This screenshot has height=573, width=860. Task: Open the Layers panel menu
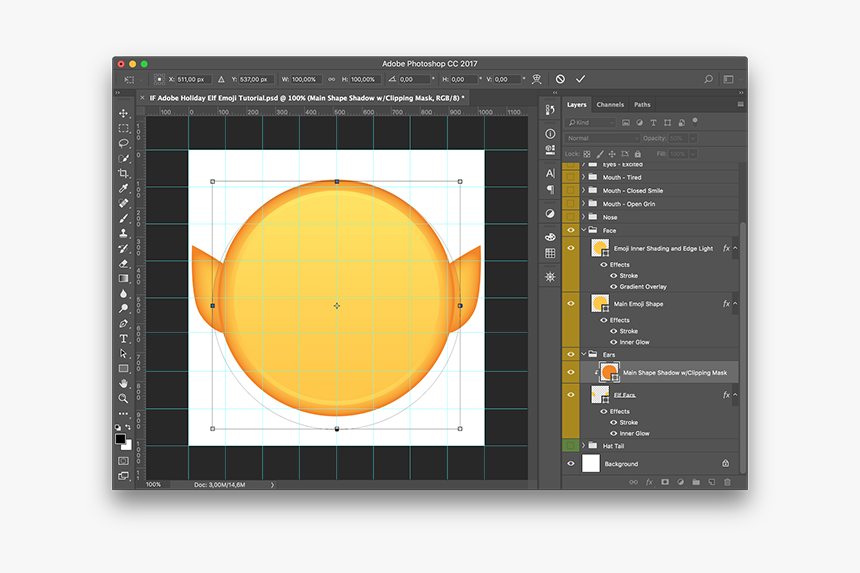click(x=740, y=104)
